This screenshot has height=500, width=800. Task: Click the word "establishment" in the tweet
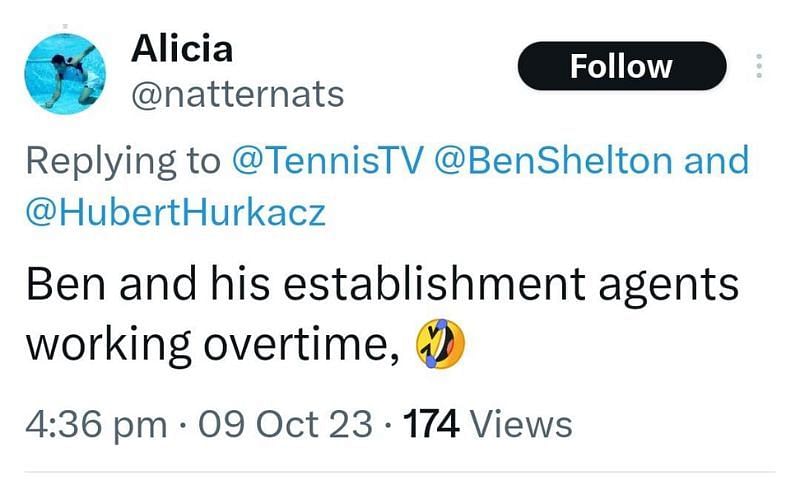(x=434, y=284)
